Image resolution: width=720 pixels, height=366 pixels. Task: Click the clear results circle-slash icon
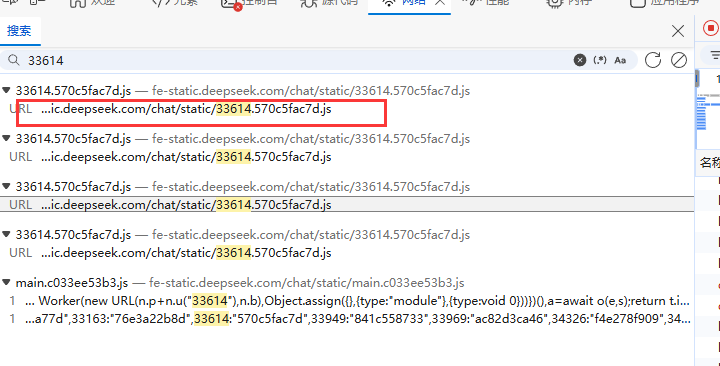point(679,60)
